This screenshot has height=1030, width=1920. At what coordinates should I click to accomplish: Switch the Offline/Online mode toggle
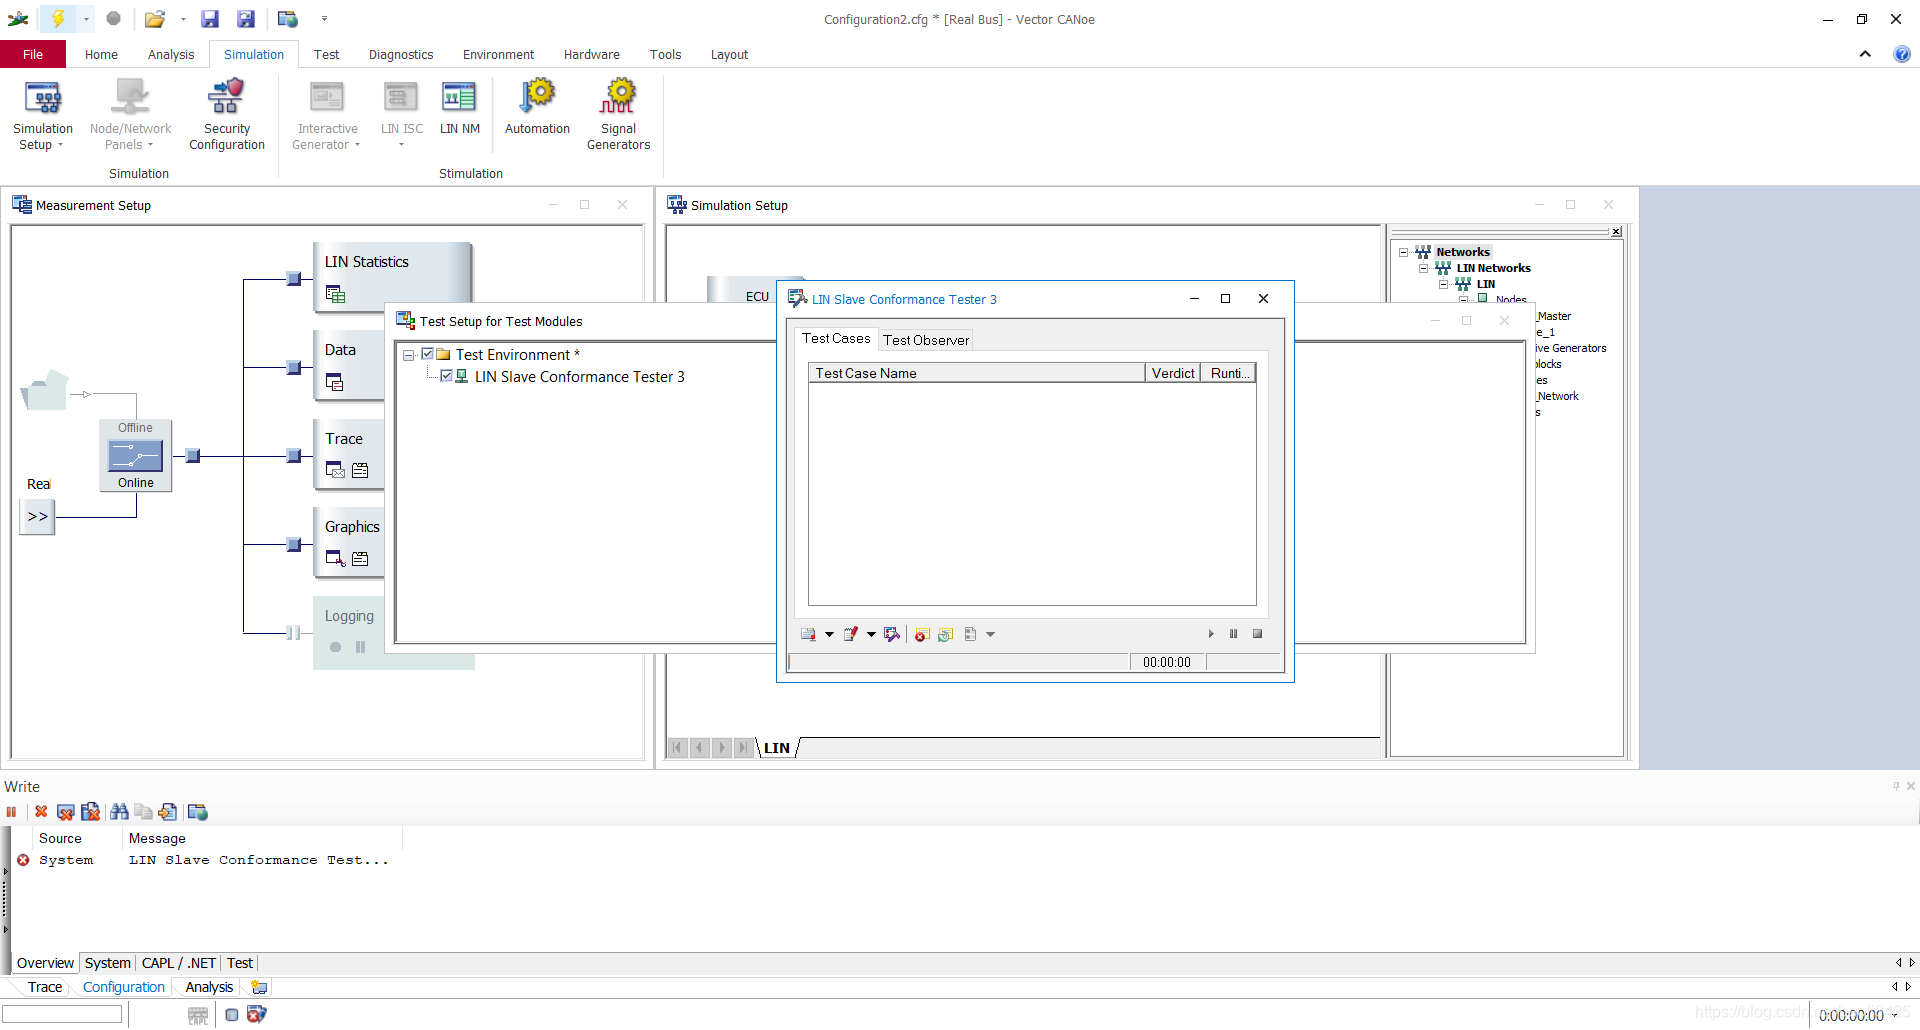(x=135, y=456)
